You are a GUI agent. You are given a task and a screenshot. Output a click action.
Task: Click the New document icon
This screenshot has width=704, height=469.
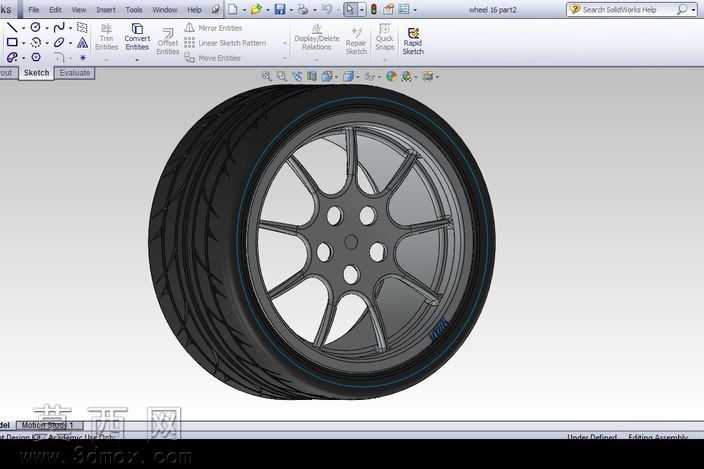tap(233, 9)
